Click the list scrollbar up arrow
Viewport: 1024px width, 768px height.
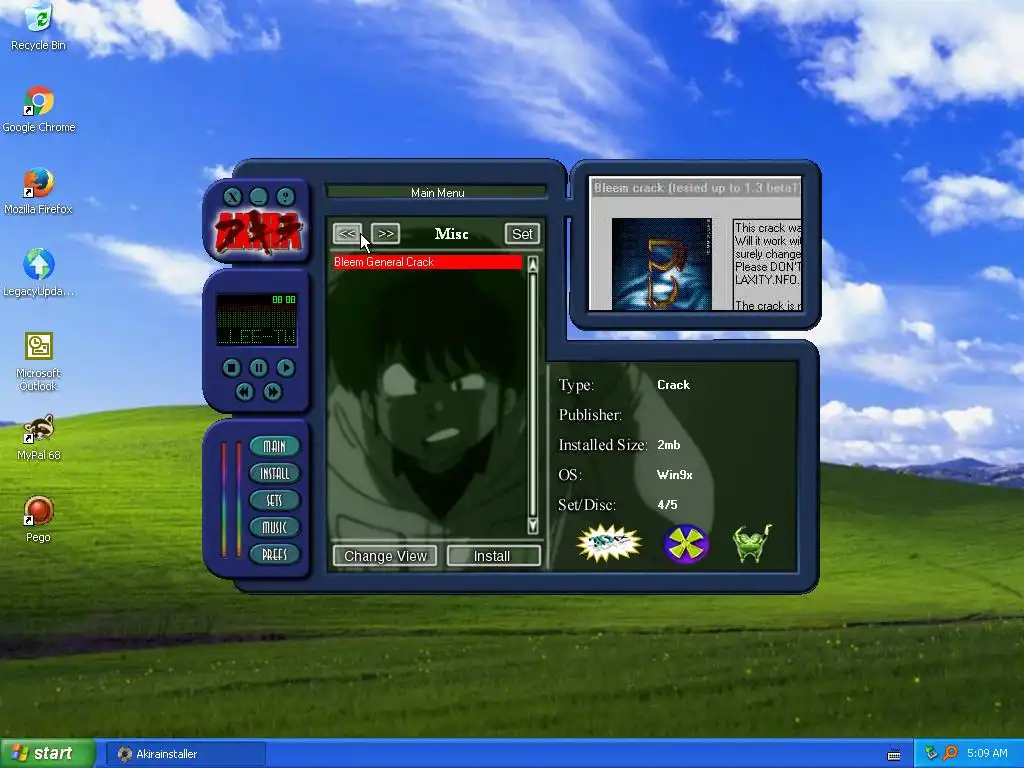(x=533, y=264)
